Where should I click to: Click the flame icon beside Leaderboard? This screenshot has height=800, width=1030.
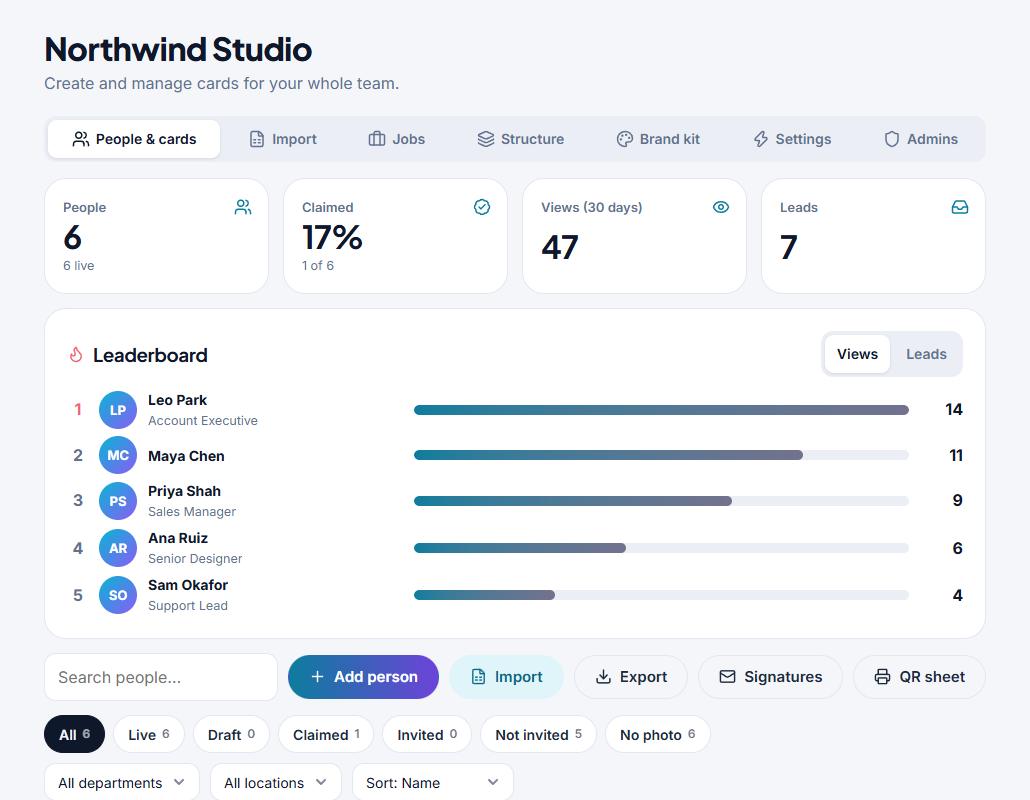tap(76, 355)
